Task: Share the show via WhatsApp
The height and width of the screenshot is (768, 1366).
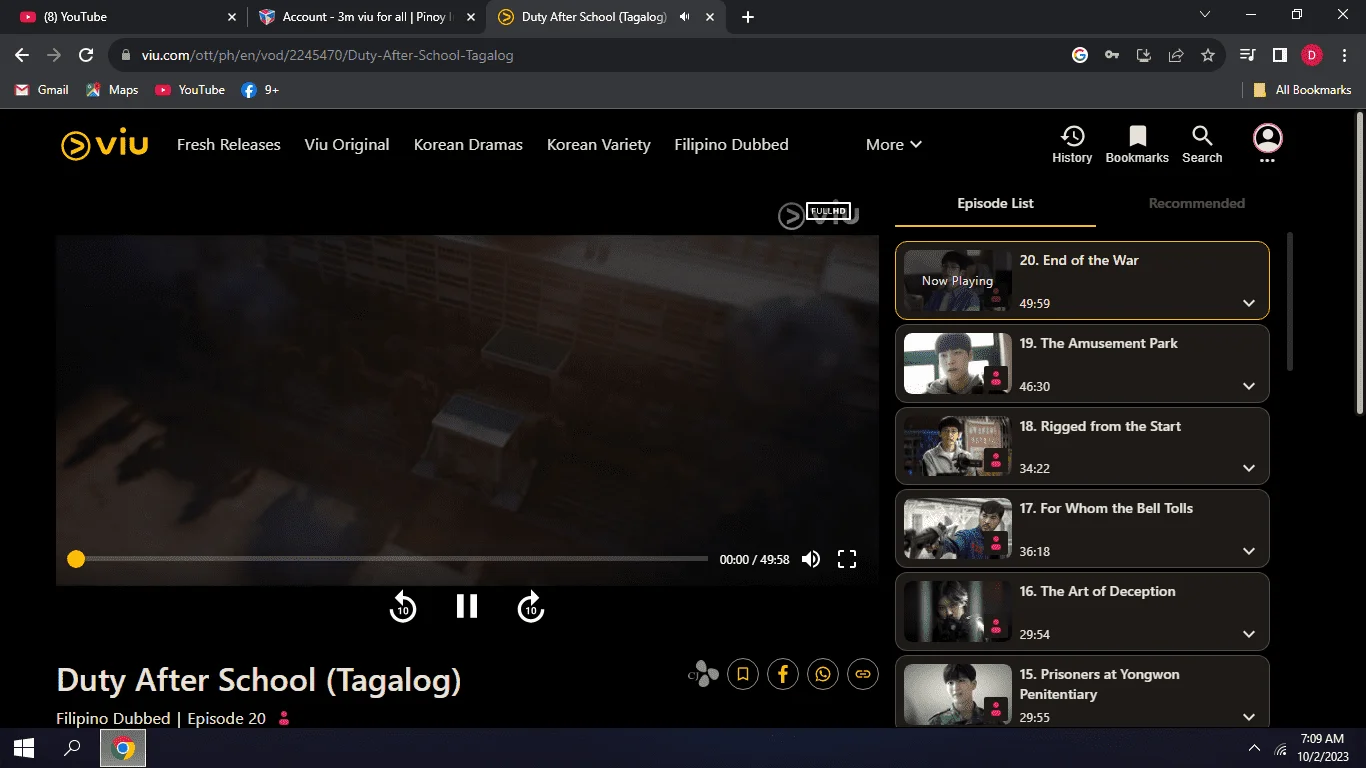Action: coord(823,674)
